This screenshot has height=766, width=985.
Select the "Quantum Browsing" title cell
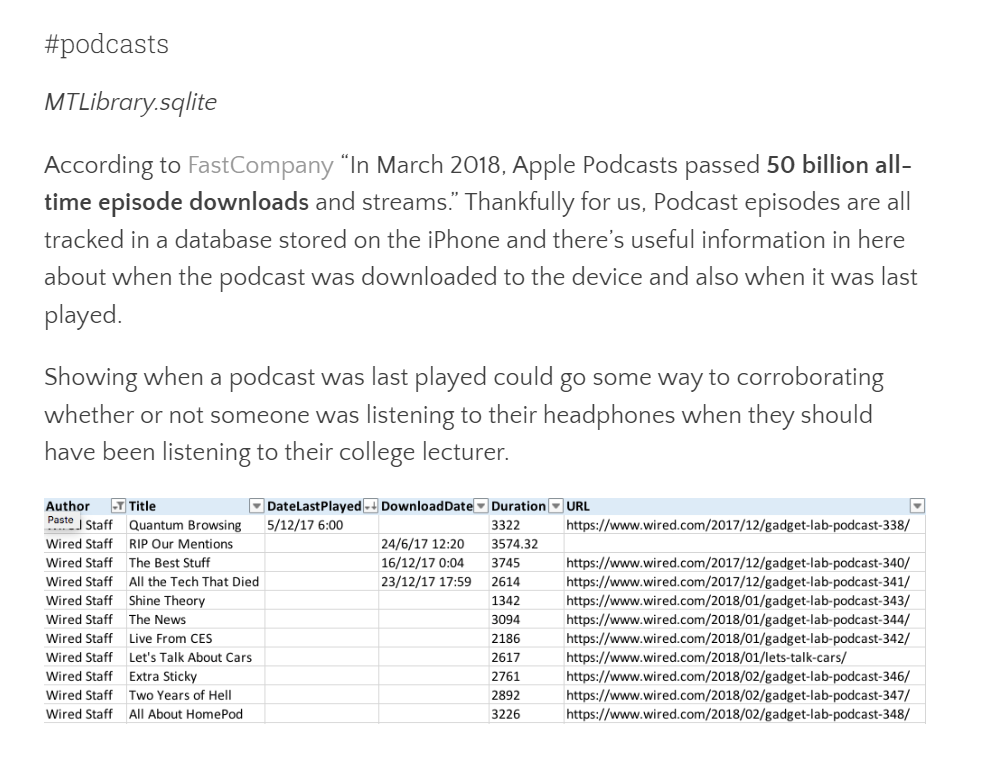tap(185, 525)
